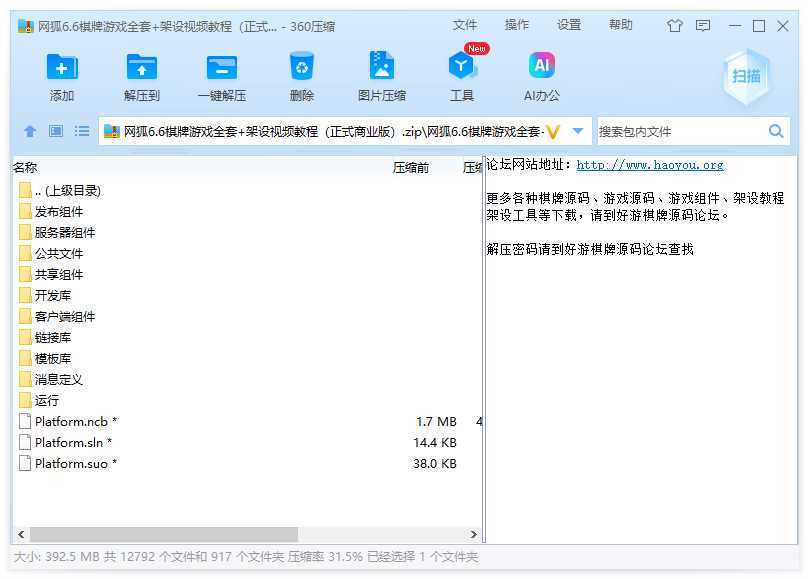Click the 解压到 (Extract to) icon
This screenshot has width=809, height=579.
click(142, 68)
